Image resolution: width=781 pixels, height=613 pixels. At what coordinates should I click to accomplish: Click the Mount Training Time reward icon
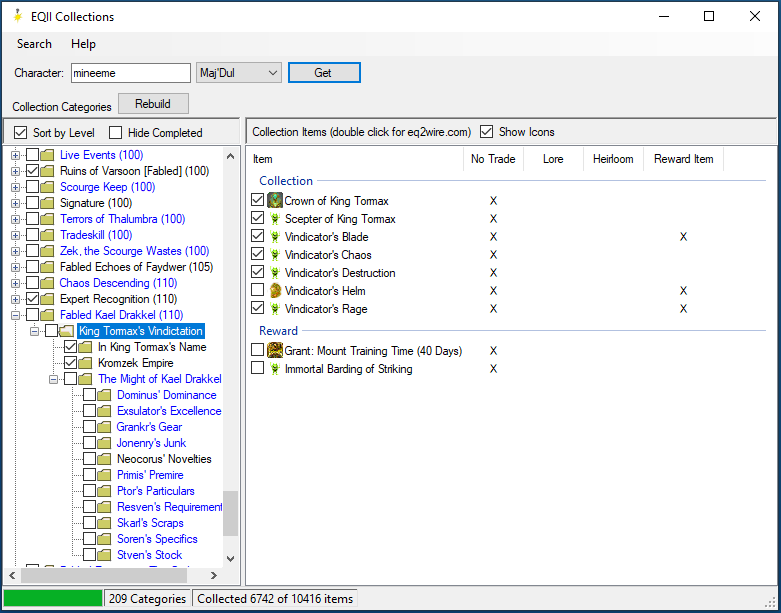[x=275, y=350]
